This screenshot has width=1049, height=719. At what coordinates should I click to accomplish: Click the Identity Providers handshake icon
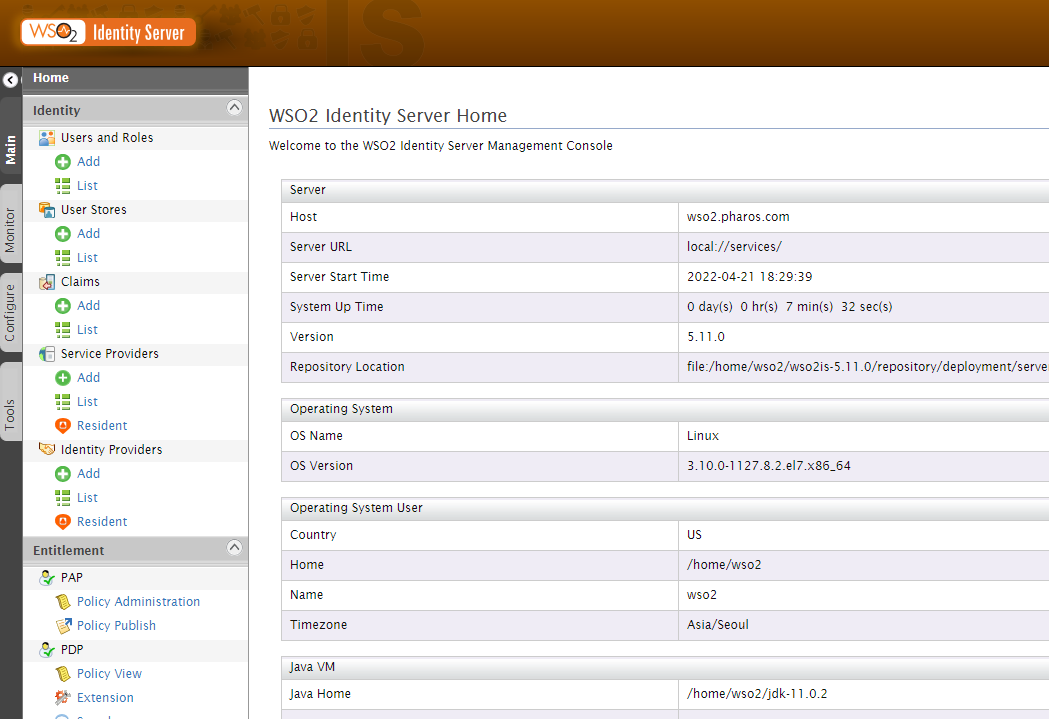click(x=47, y=449)
